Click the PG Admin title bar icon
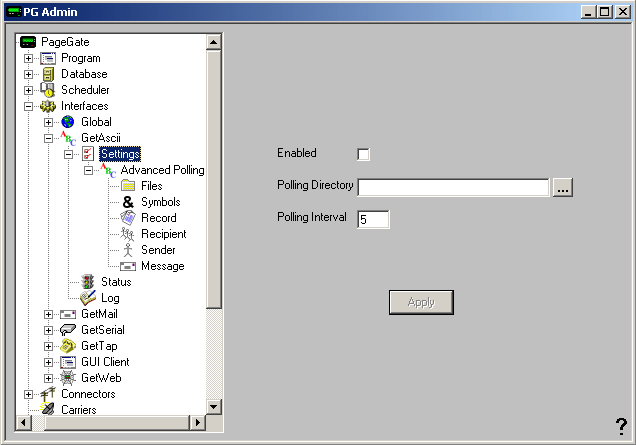636x445 pixels. point(15,12)
